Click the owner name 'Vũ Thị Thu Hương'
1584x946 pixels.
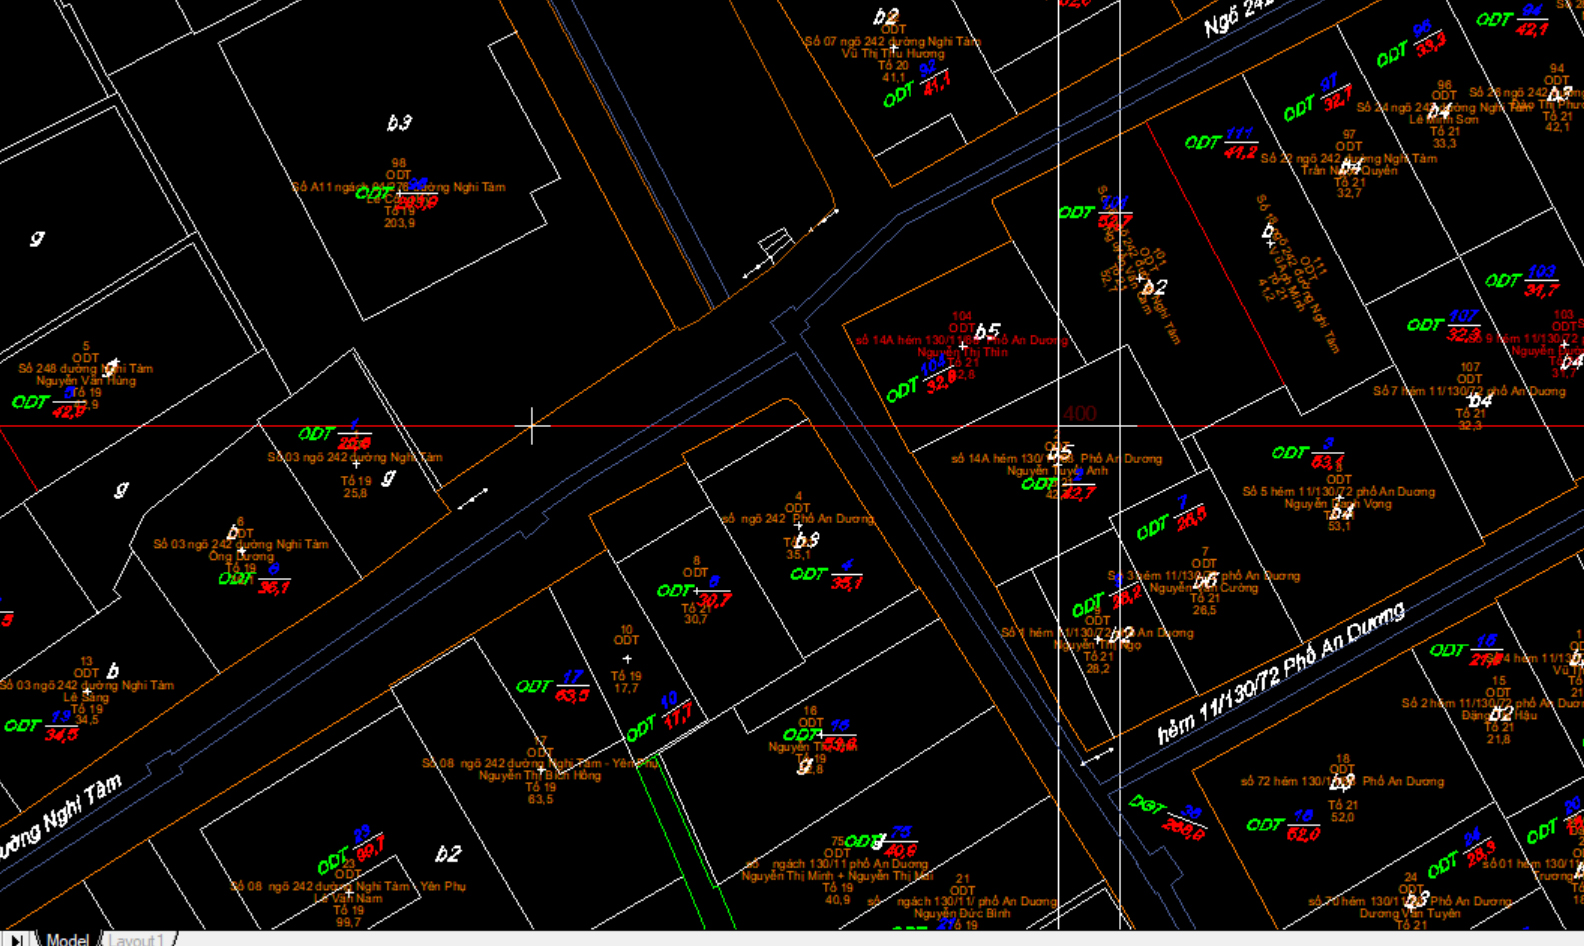tap(893, 53)
